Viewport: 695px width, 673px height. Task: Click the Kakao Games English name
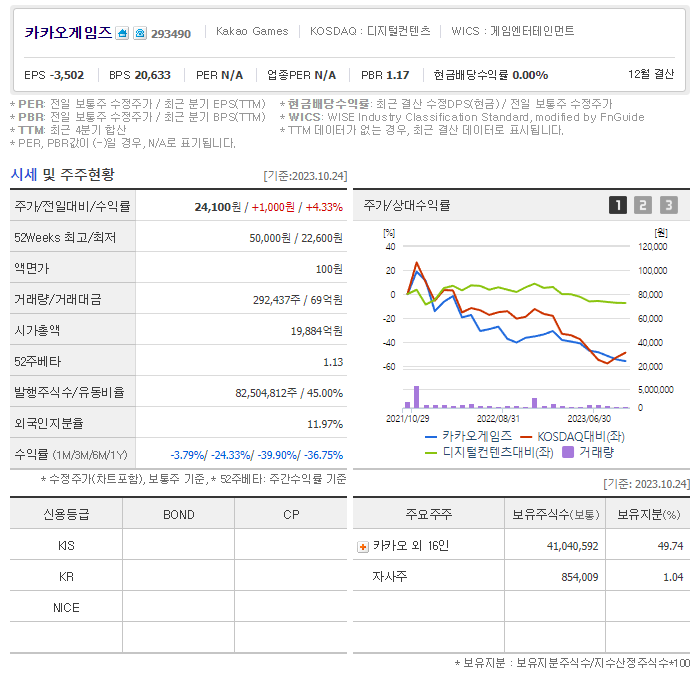coord(252,31)
